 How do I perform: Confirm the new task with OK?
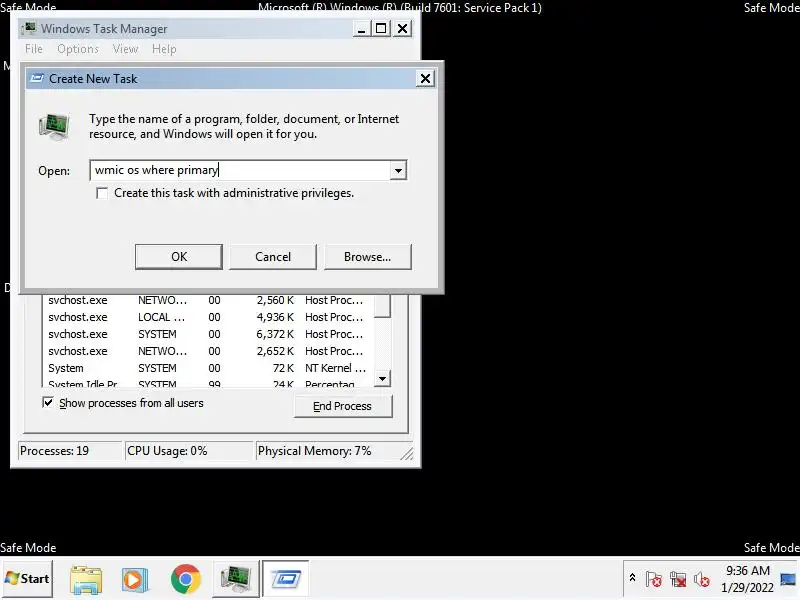(179, 257)
